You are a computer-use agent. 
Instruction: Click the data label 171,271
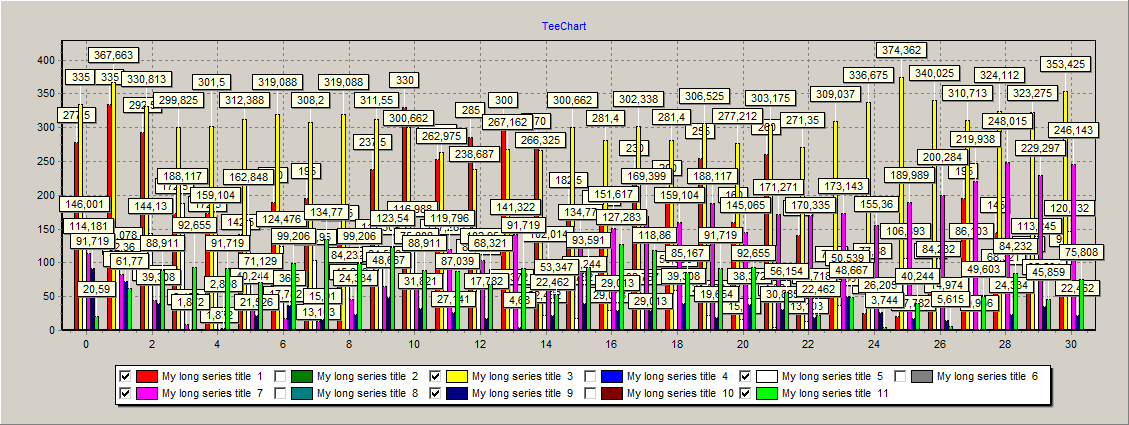coord(778,187)
